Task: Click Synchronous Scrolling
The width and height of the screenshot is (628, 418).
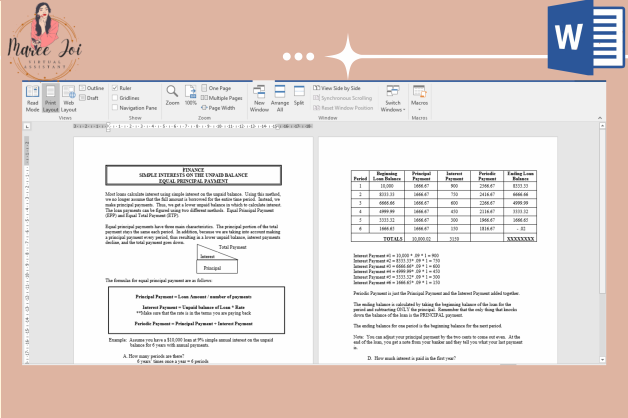Action: pos(342,98)
